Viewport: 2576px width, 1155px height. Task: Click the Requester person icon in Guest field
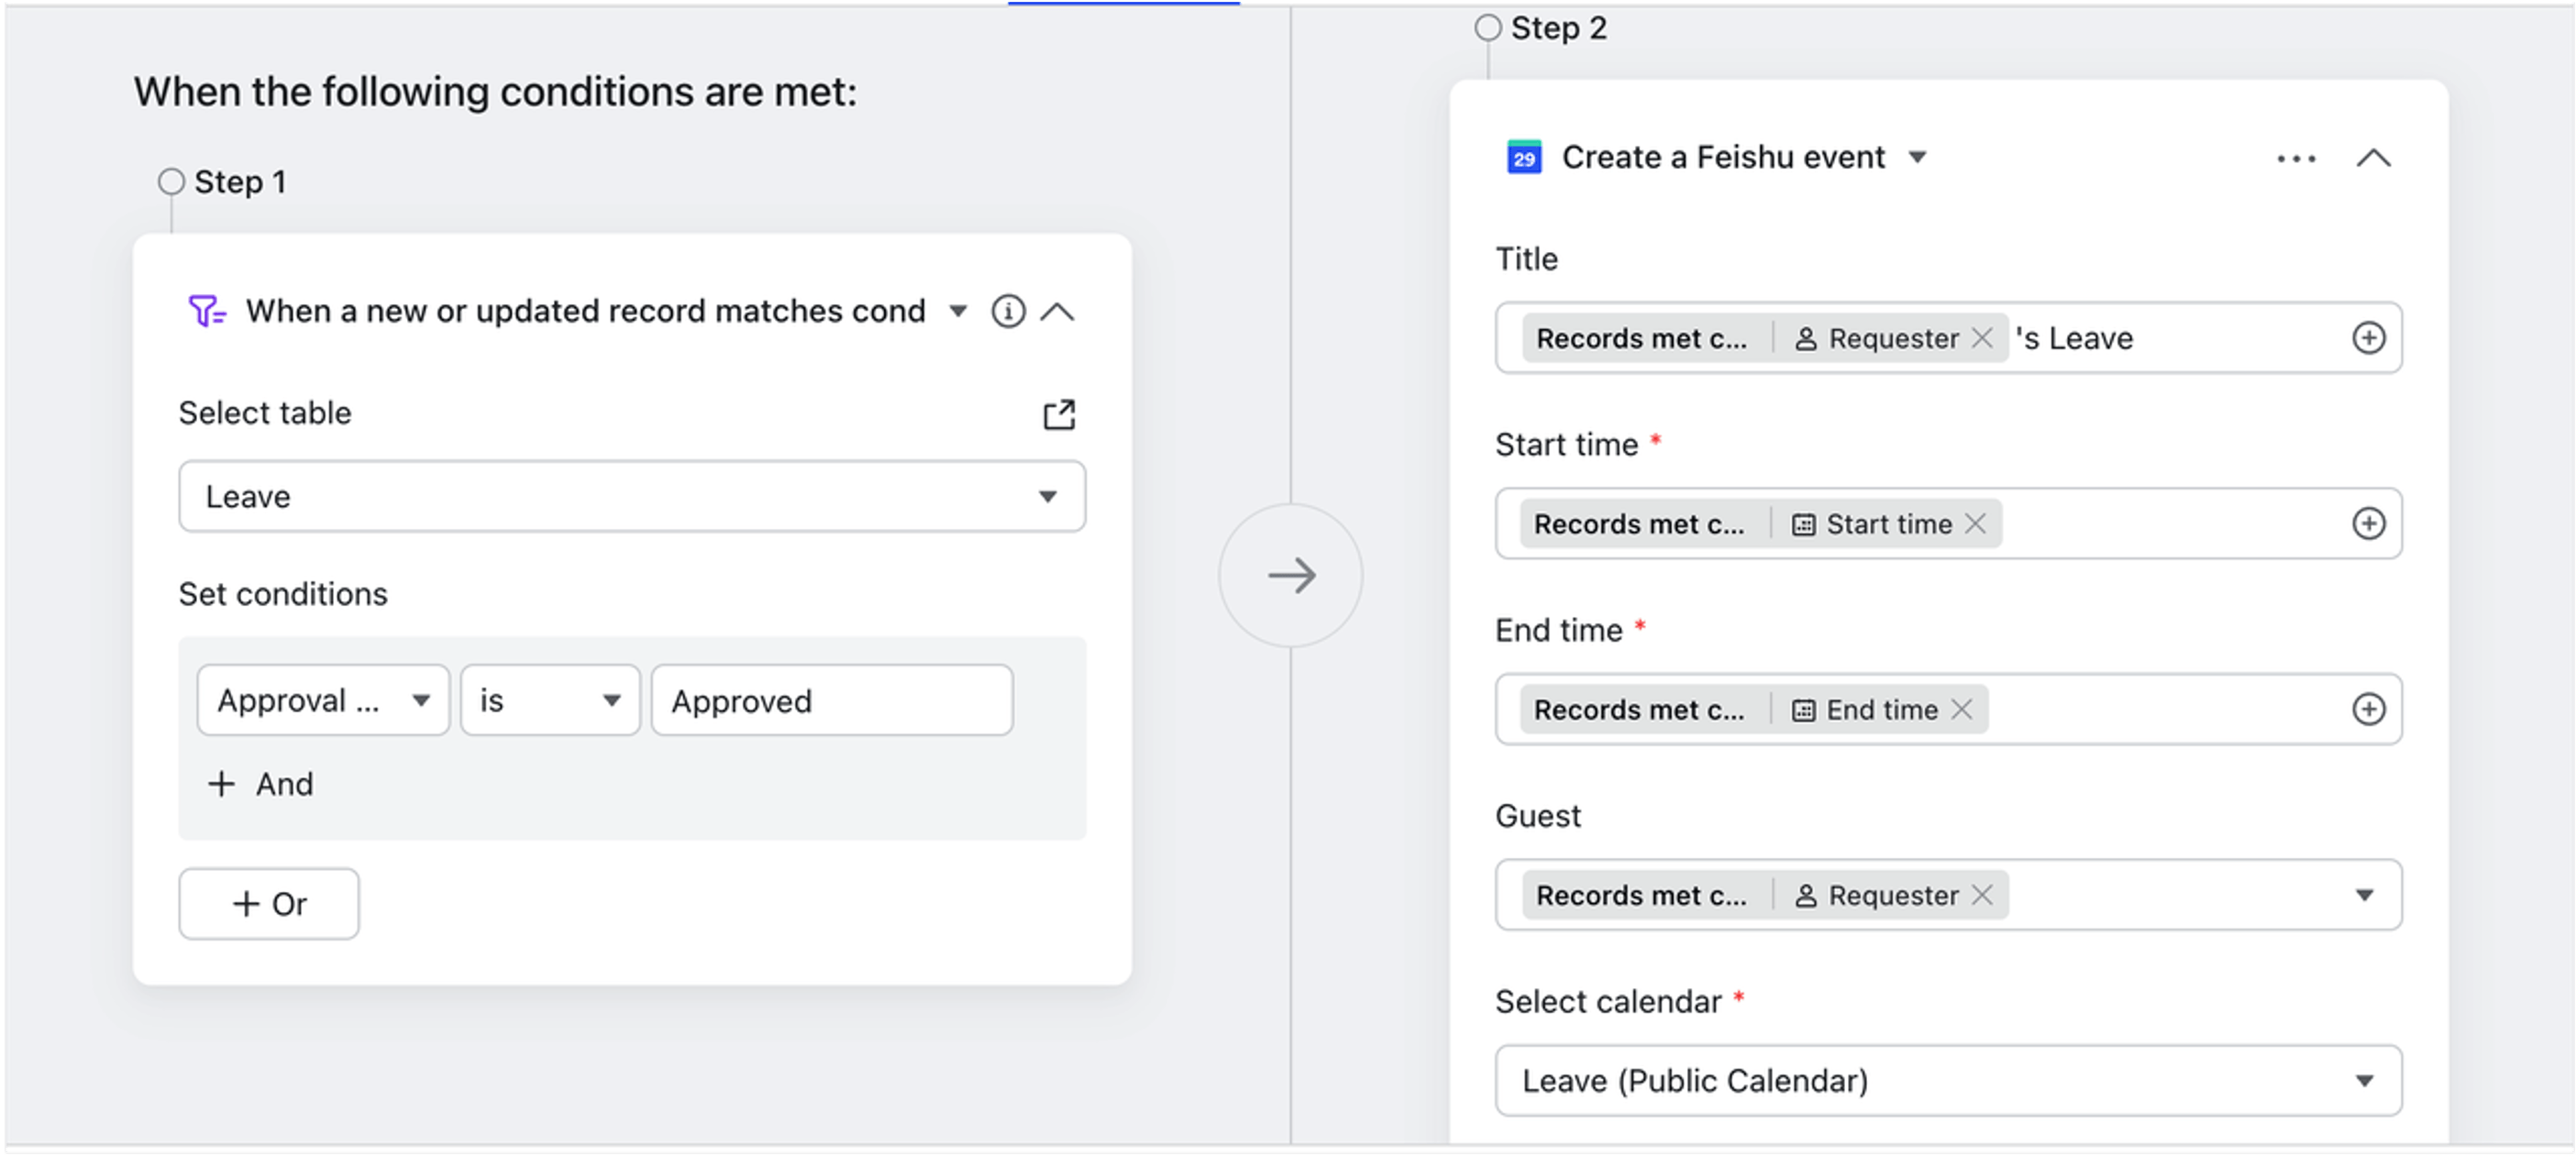1805,896
